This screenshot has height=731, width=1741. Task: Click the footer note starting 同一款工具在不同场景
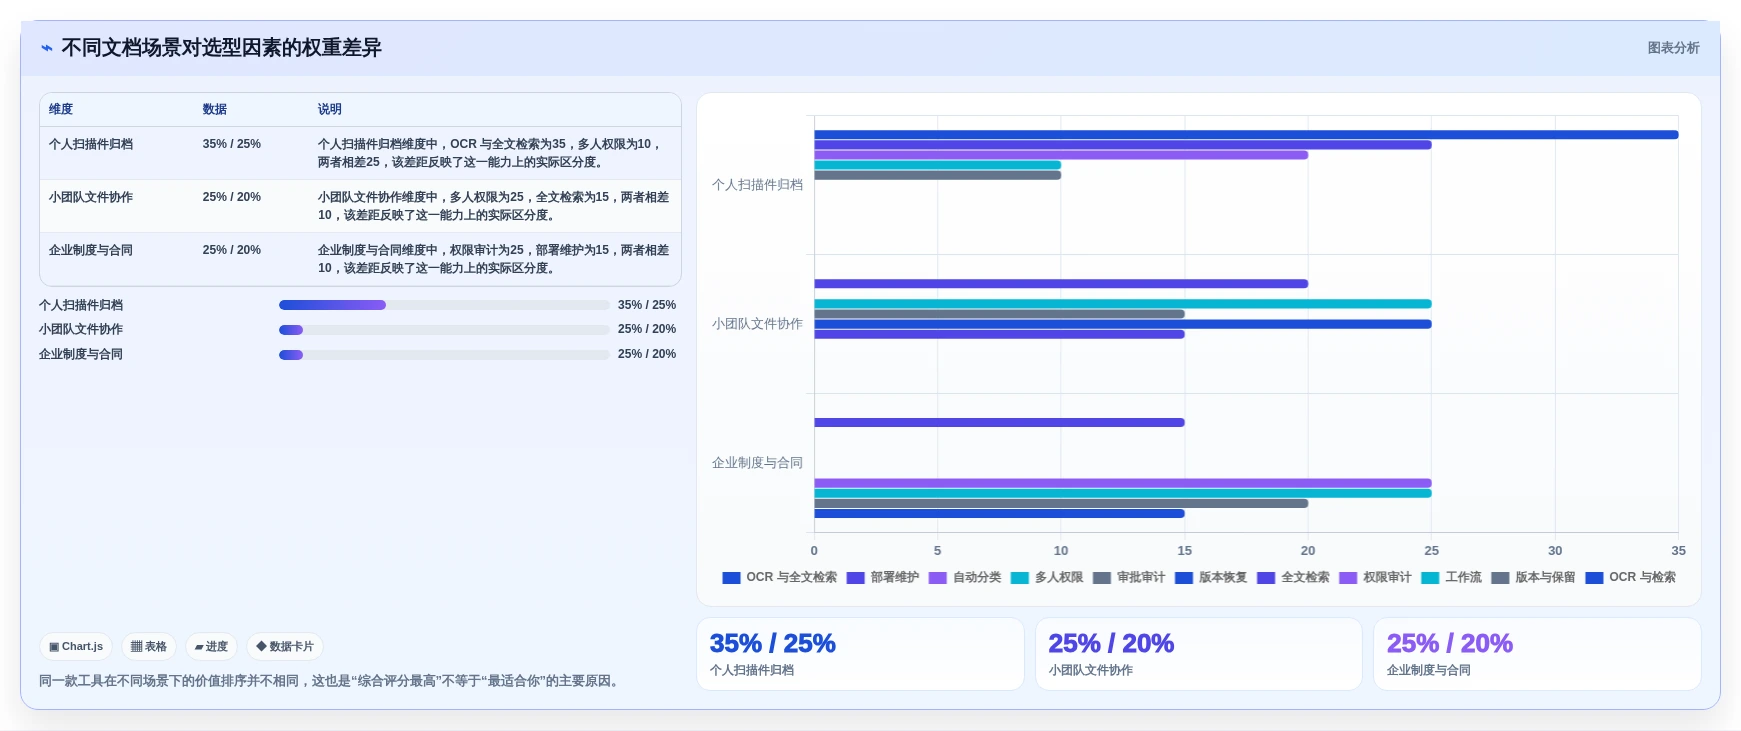(331, 681)
